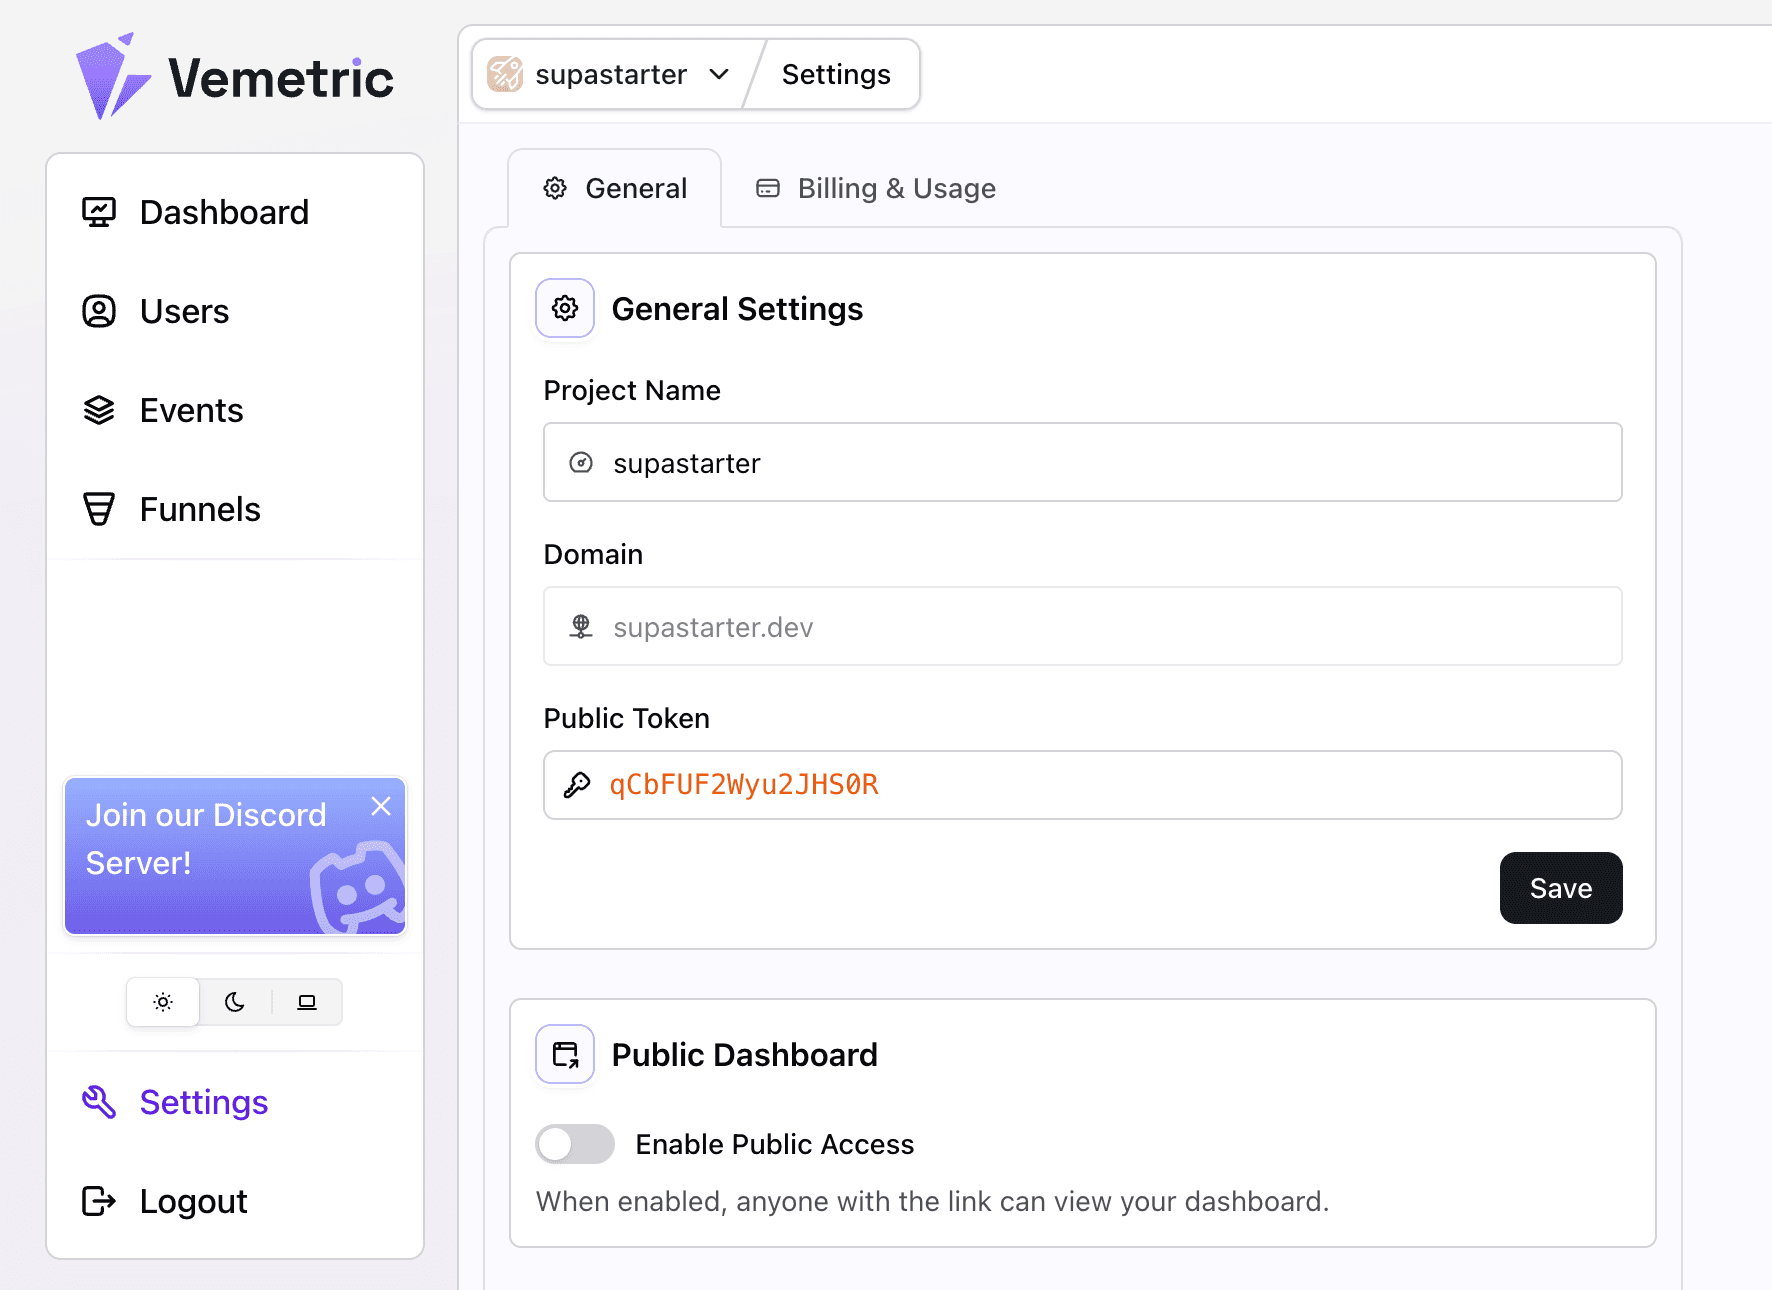Image resolution: width=1772 pixels, height=1290 pixels.
Task: Click the Settings wrench icon
Action: pos(99,1102)
